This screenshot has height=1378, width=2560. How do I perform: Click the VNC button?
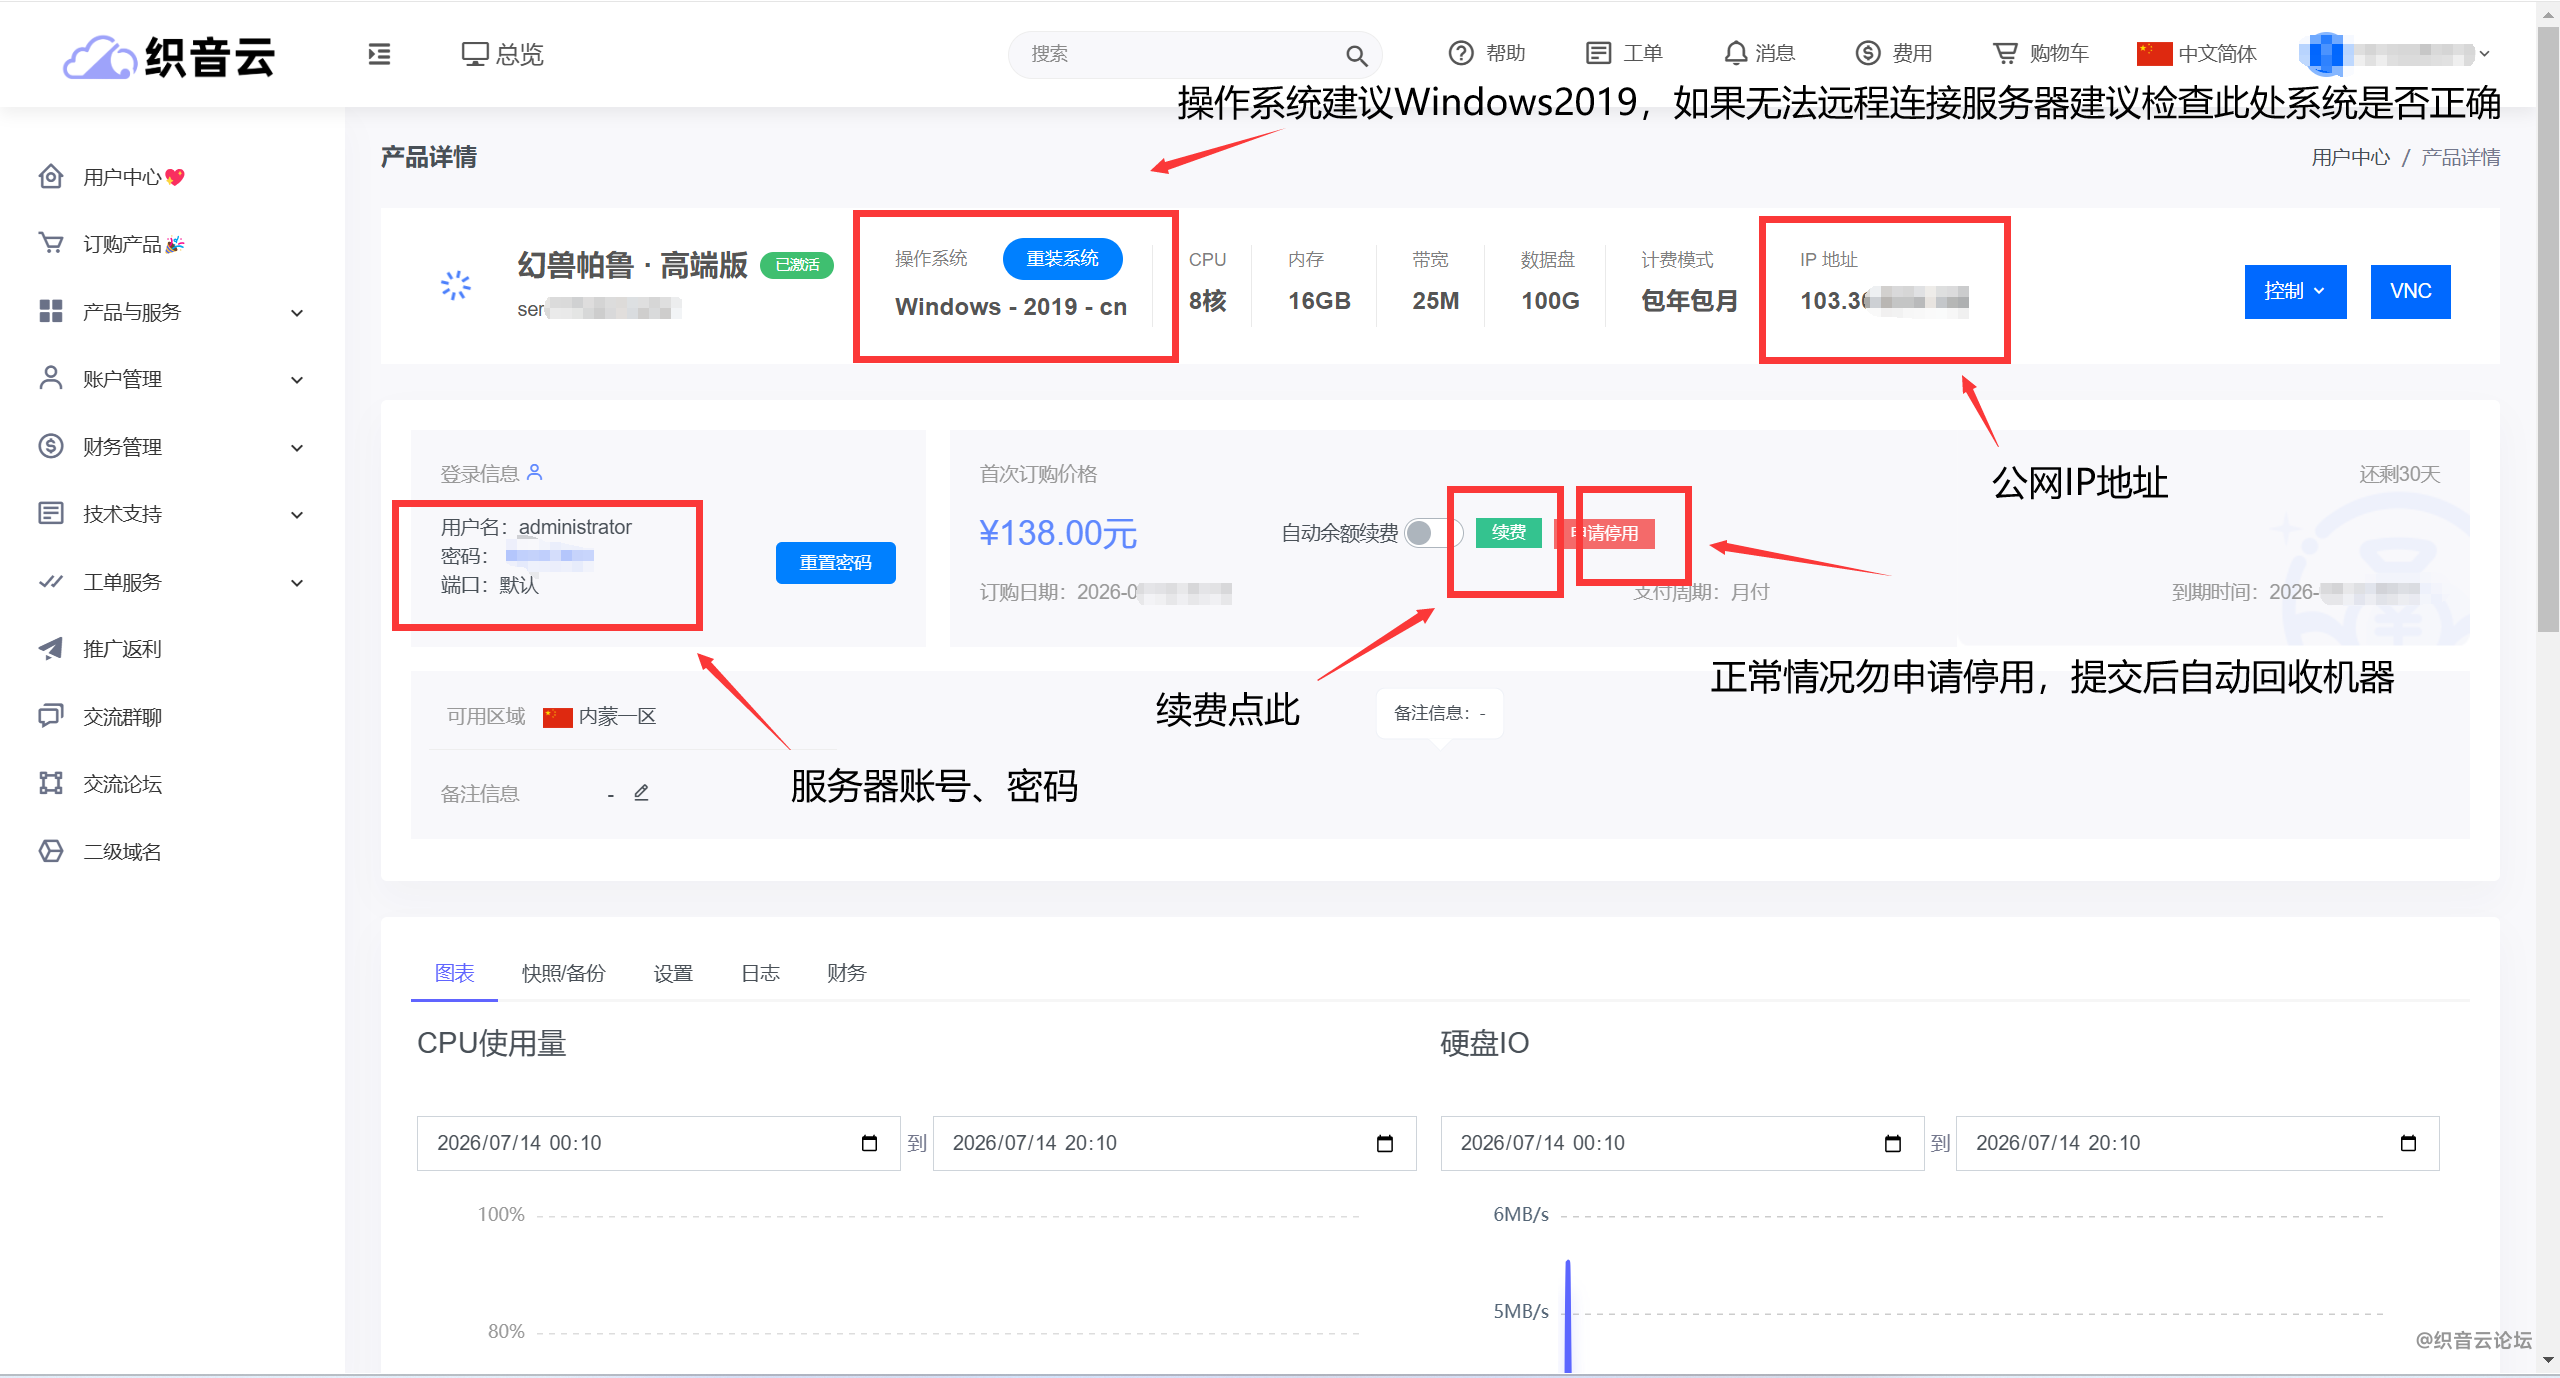2410,291
